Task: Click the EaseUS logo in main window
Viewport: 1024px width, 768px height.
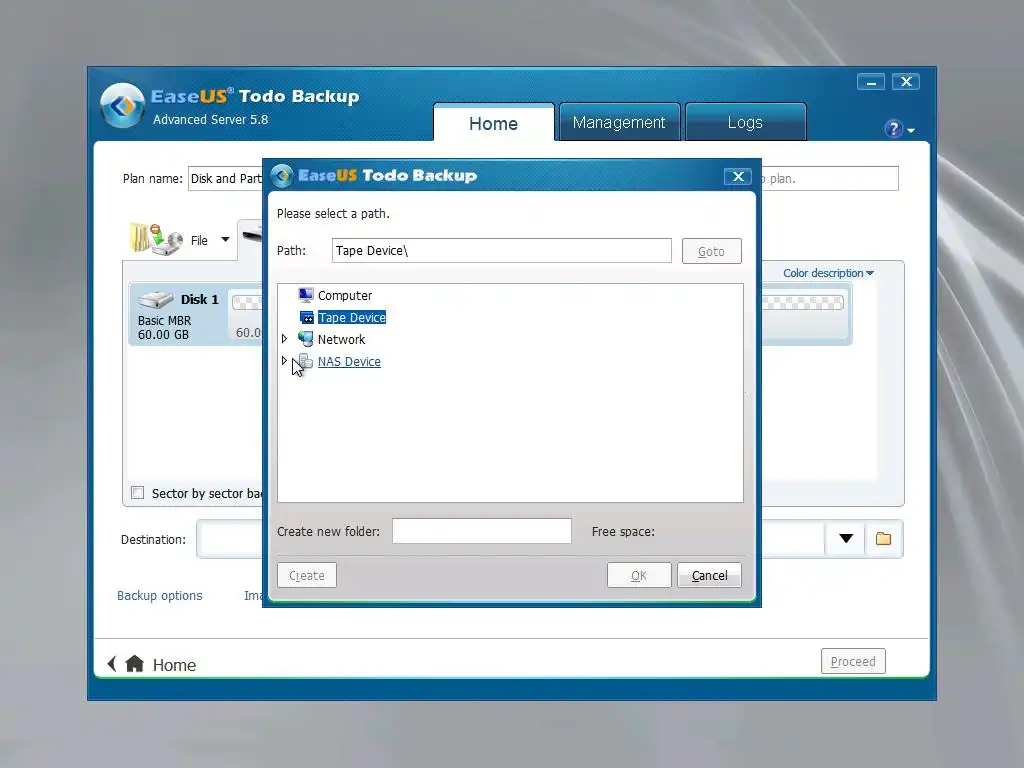Action: (x=122, y=105)
